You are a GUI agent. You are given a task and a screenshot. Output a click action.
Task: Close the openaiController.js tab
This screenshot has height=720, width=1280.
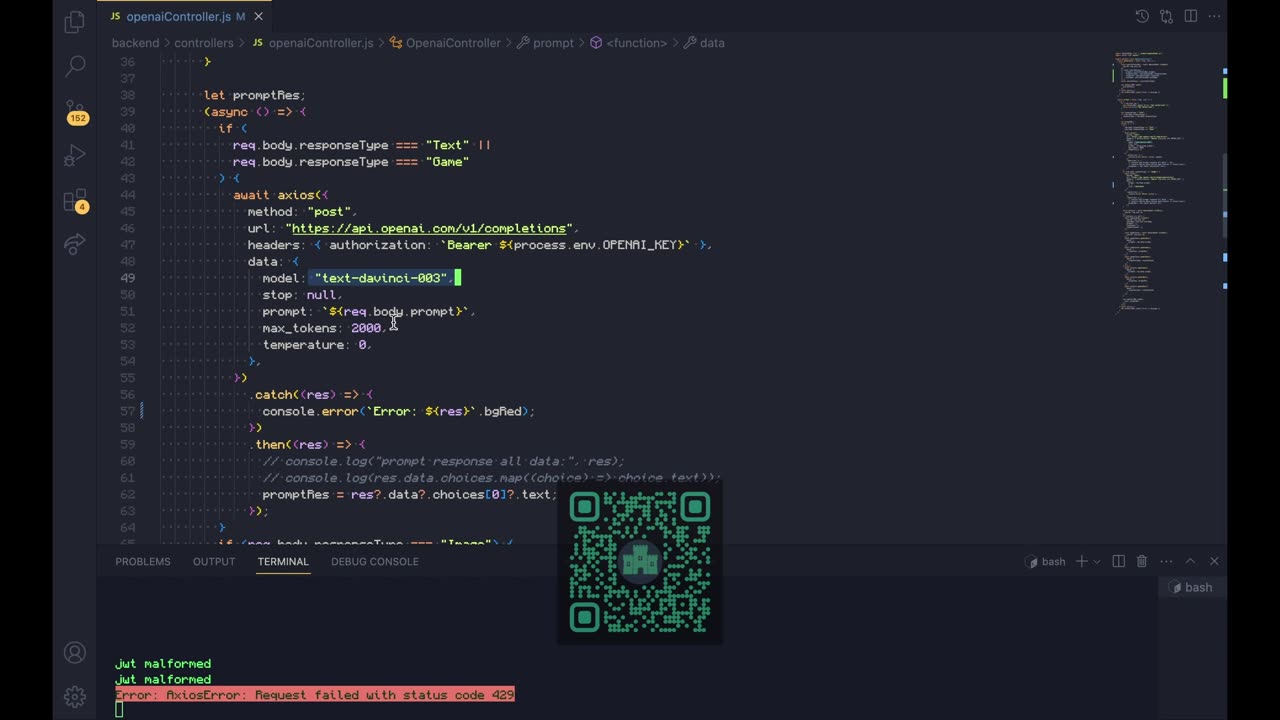(259, 17)
